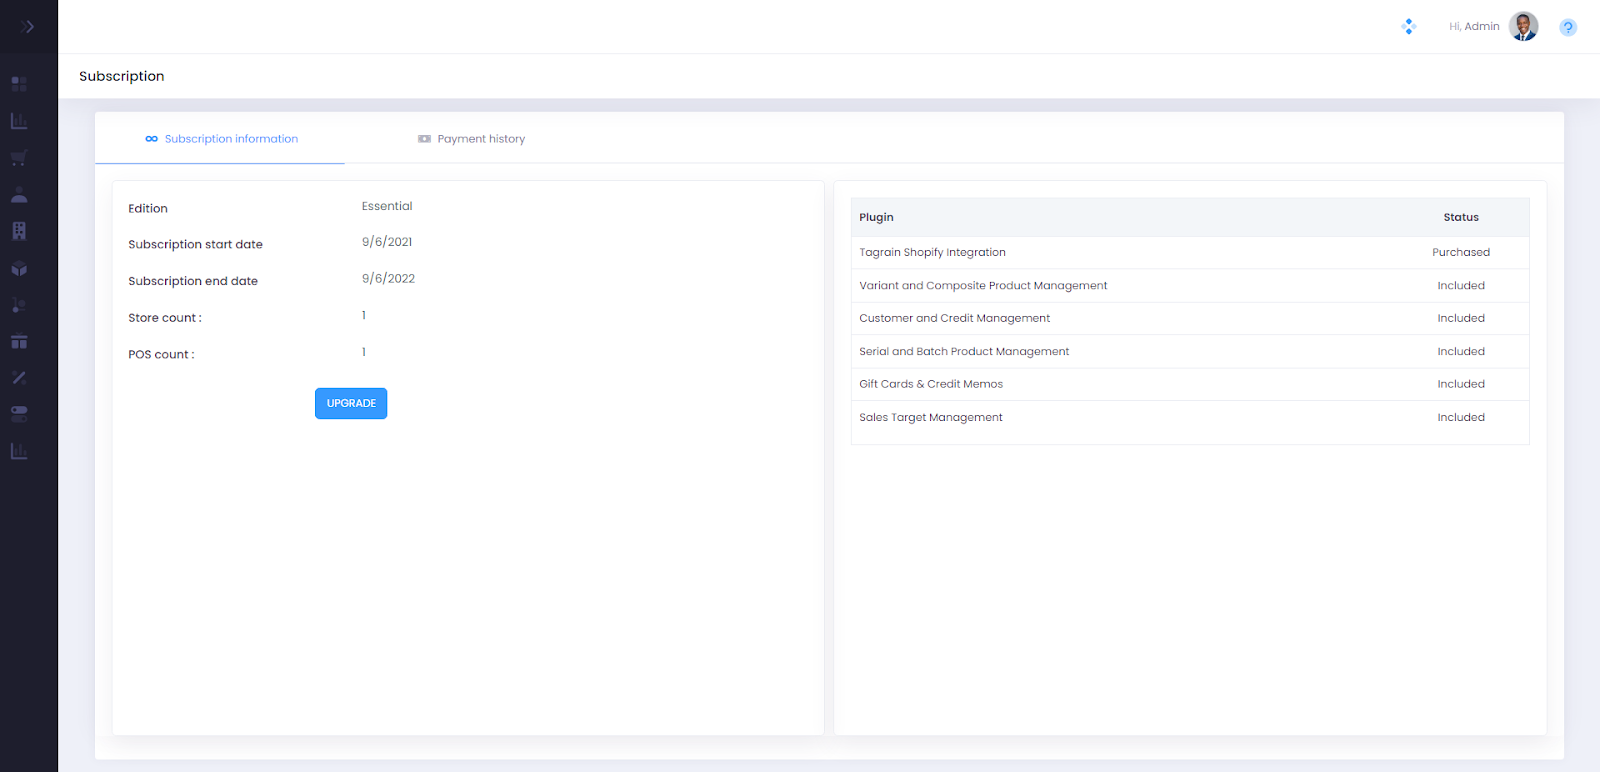
Task: Click the 'Hi, Admin' greeting text
Action: pyautogui.click(x=1474, y=27)
